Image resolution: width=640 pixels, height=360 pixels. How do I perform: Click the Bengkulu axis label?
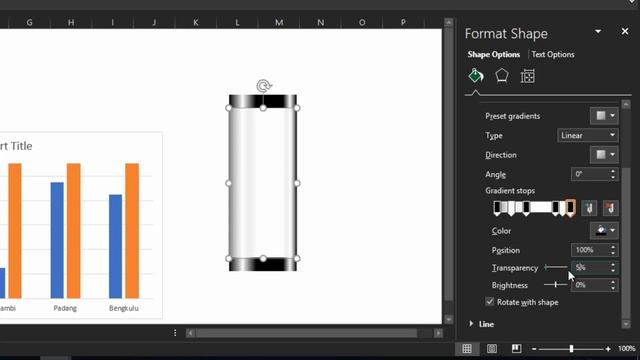click(x=124, y=308)
